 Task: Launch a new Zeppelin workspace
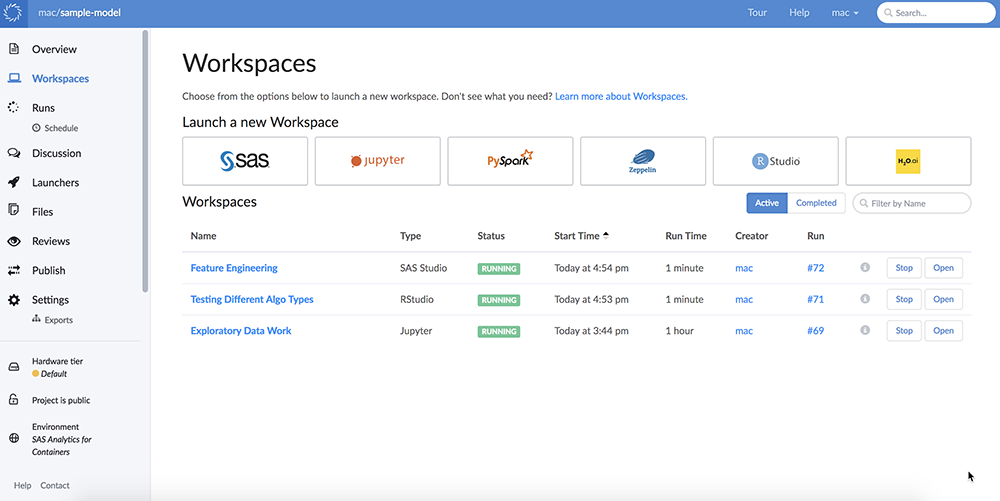pos(643,161)
